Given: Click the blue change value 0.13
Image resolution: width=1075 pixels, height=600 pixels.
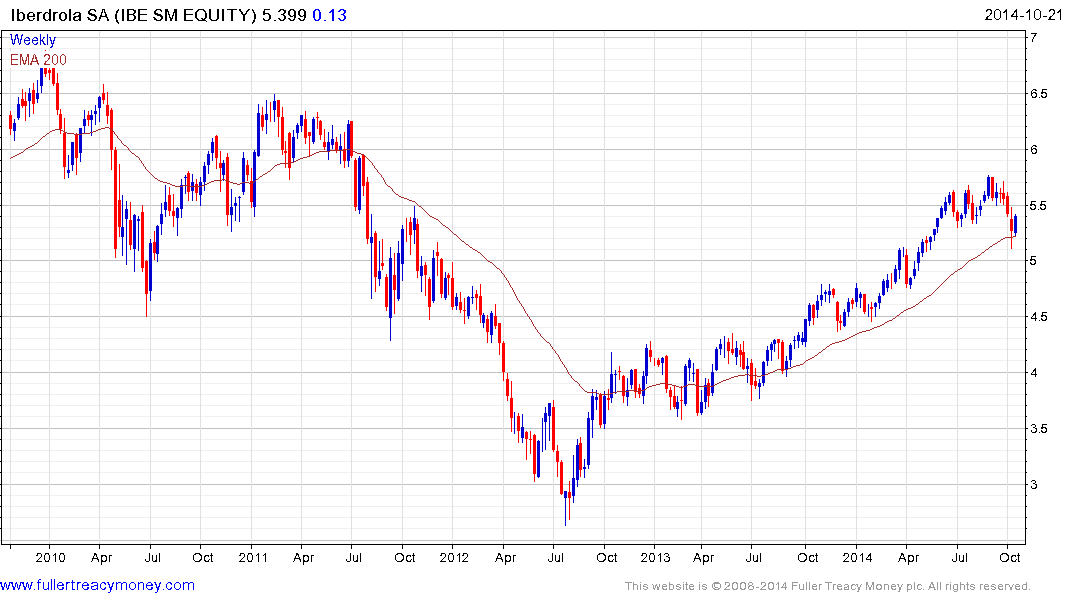Looking at the screenshot, I should (330, 15).
